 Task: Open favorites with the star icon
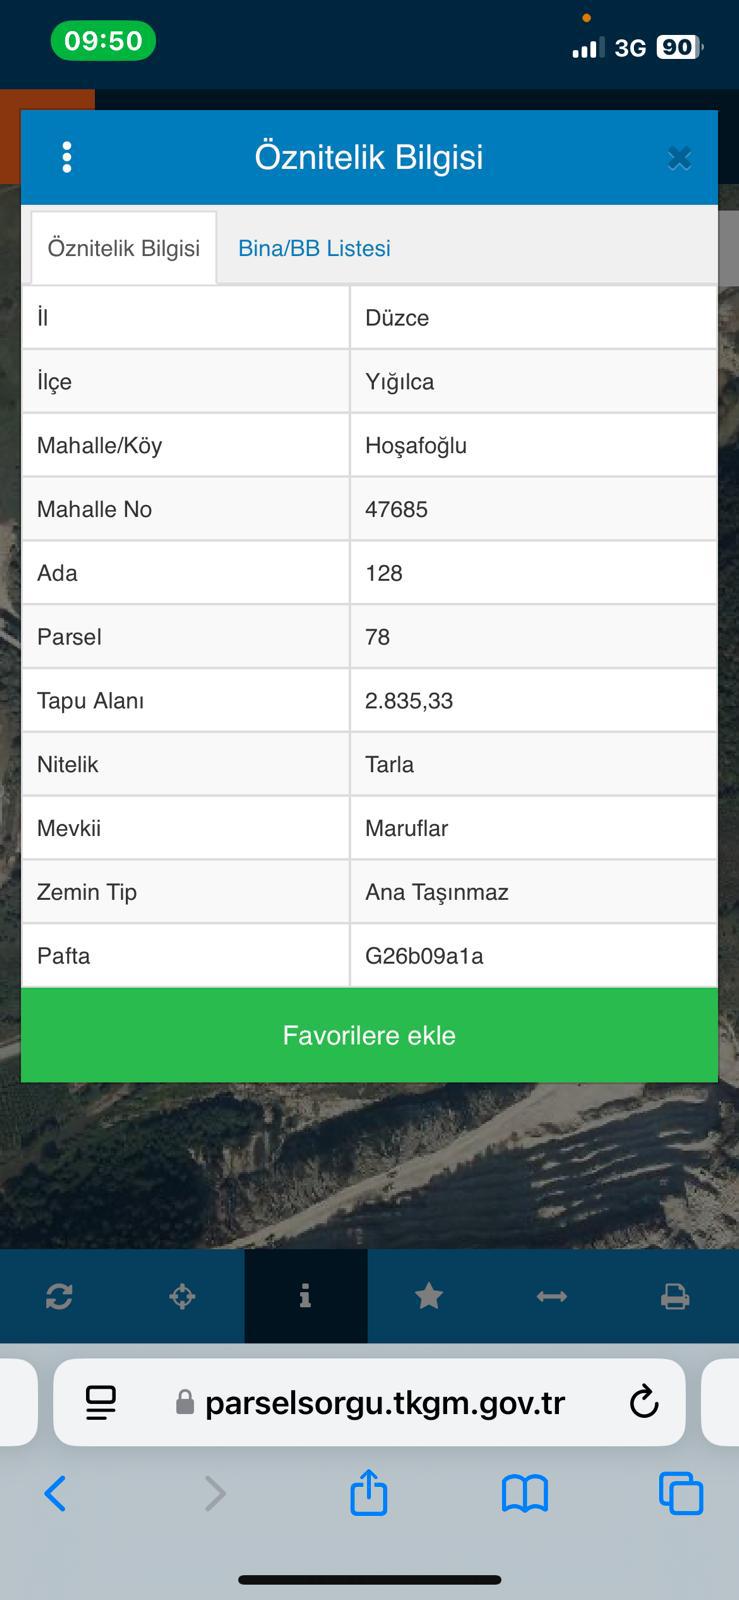pyautogui.click(x=429, y=1297)
